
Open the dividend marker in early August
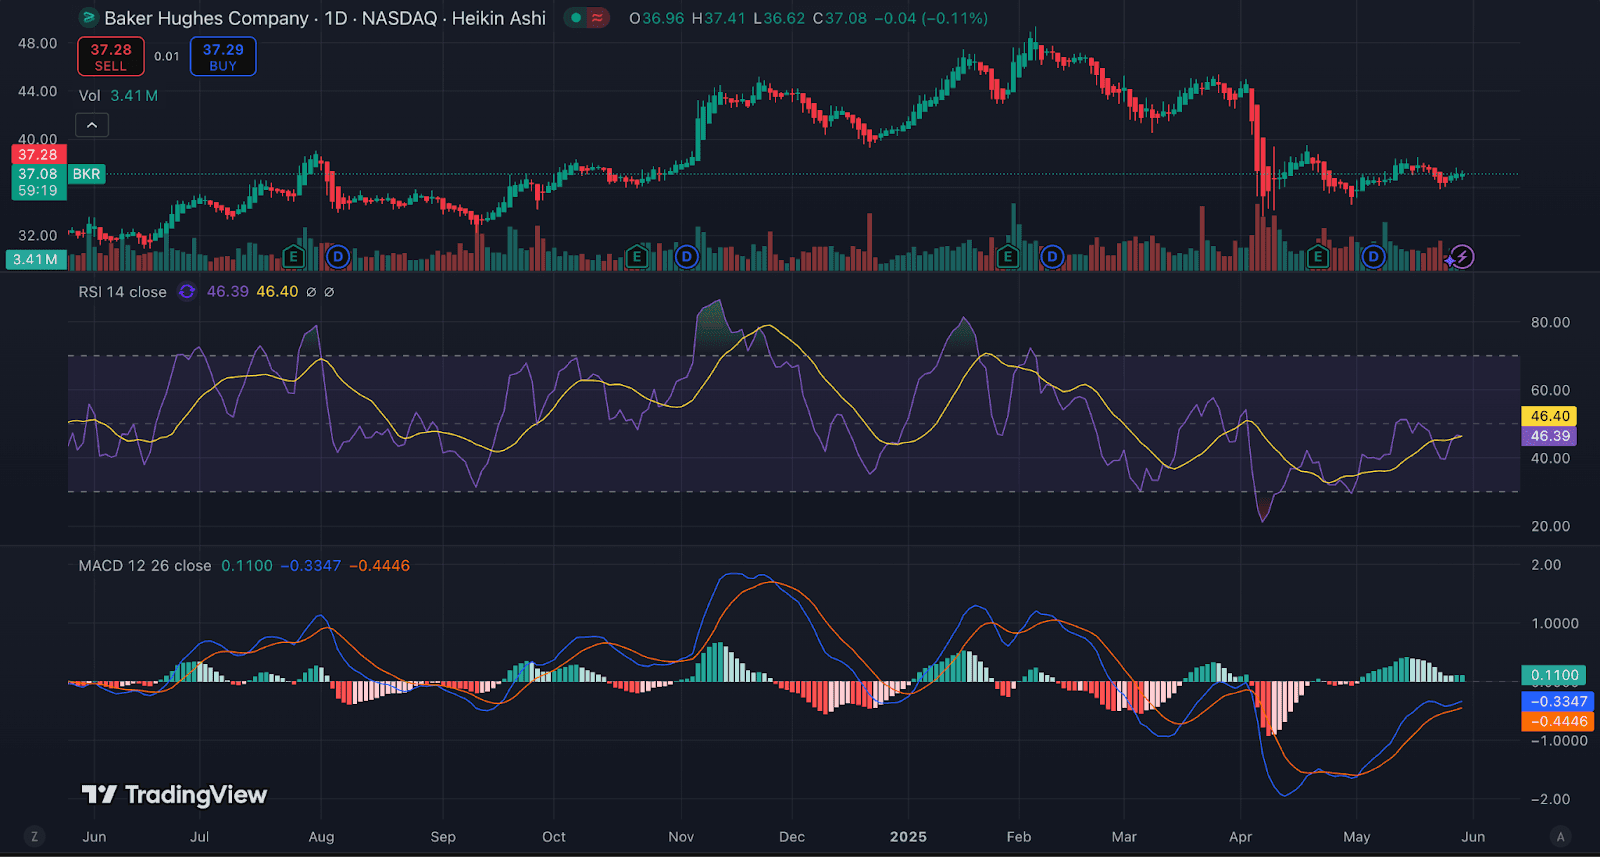[x=338, y=257]
